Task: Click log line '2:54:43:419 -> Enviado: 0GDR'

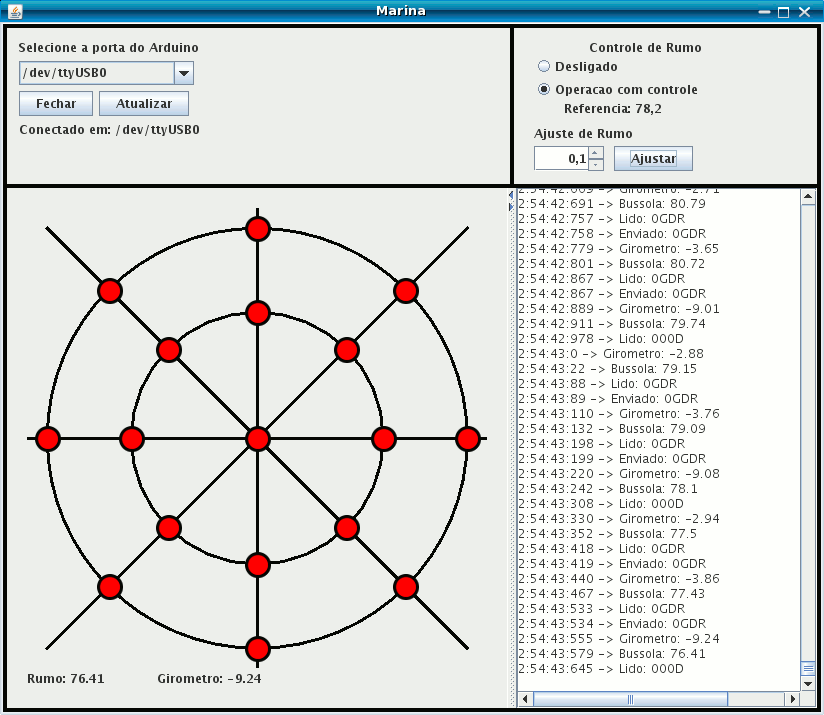Action: point(612,563)
